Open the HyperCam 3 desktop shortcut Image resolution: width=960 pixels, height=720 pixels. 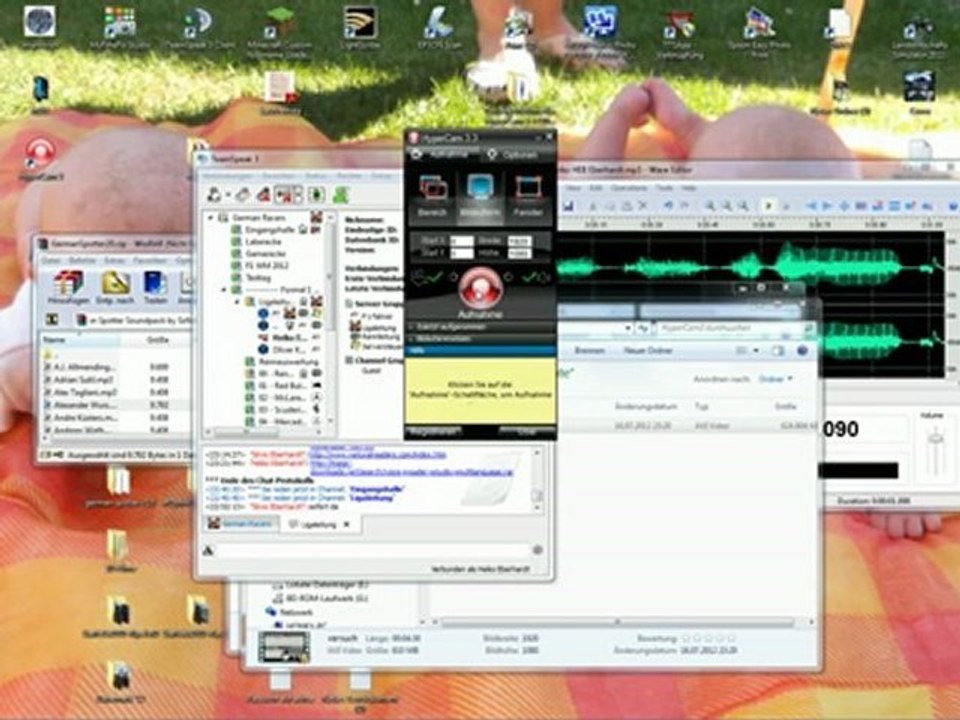point(40,158)
